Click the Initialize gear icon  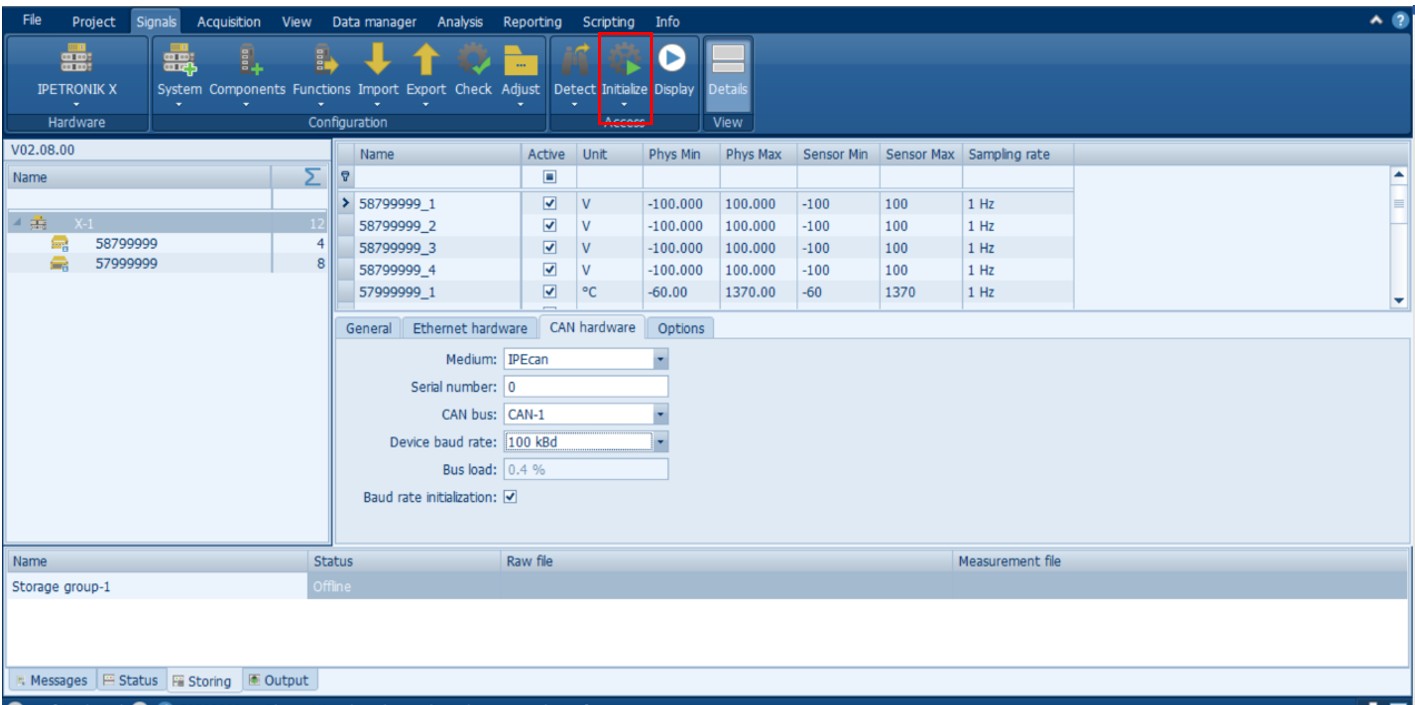click(x=625, y=62)
